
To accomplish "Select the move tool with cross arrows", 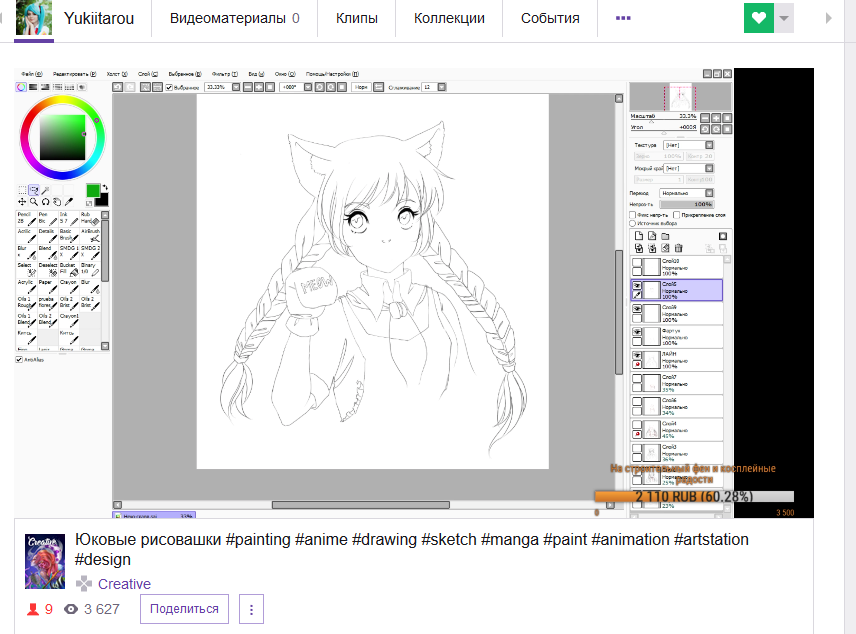I will [22, 202].
